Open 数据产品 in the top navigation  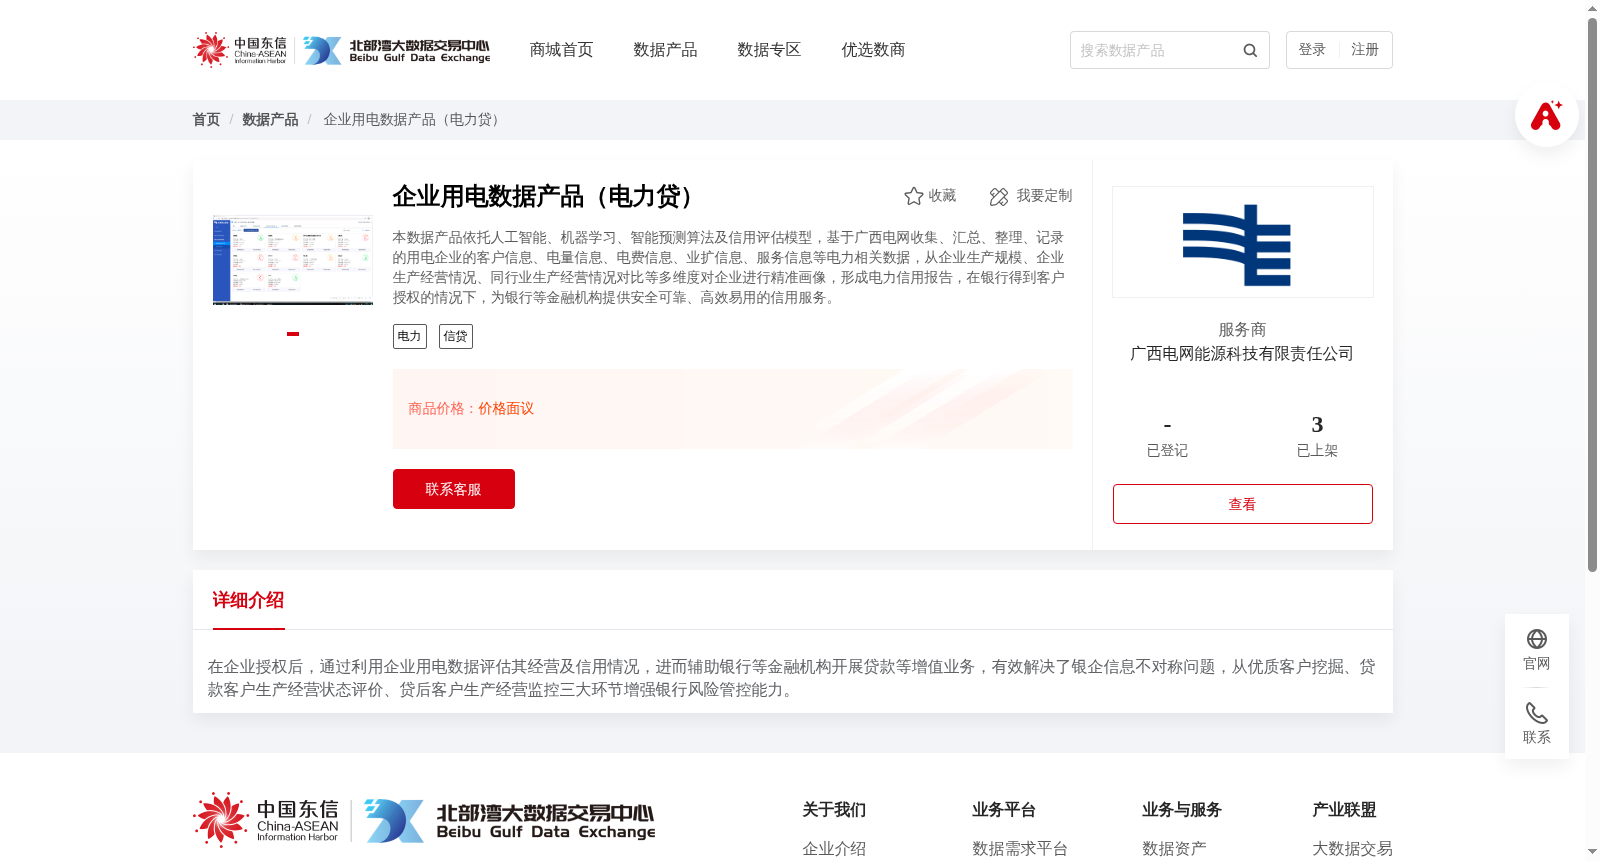coord(665,50)
